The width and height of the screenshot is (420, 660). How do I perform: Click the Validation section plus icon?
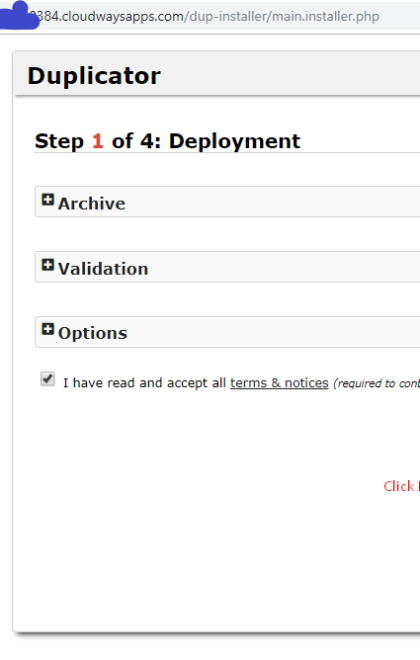tap(48, 265)
